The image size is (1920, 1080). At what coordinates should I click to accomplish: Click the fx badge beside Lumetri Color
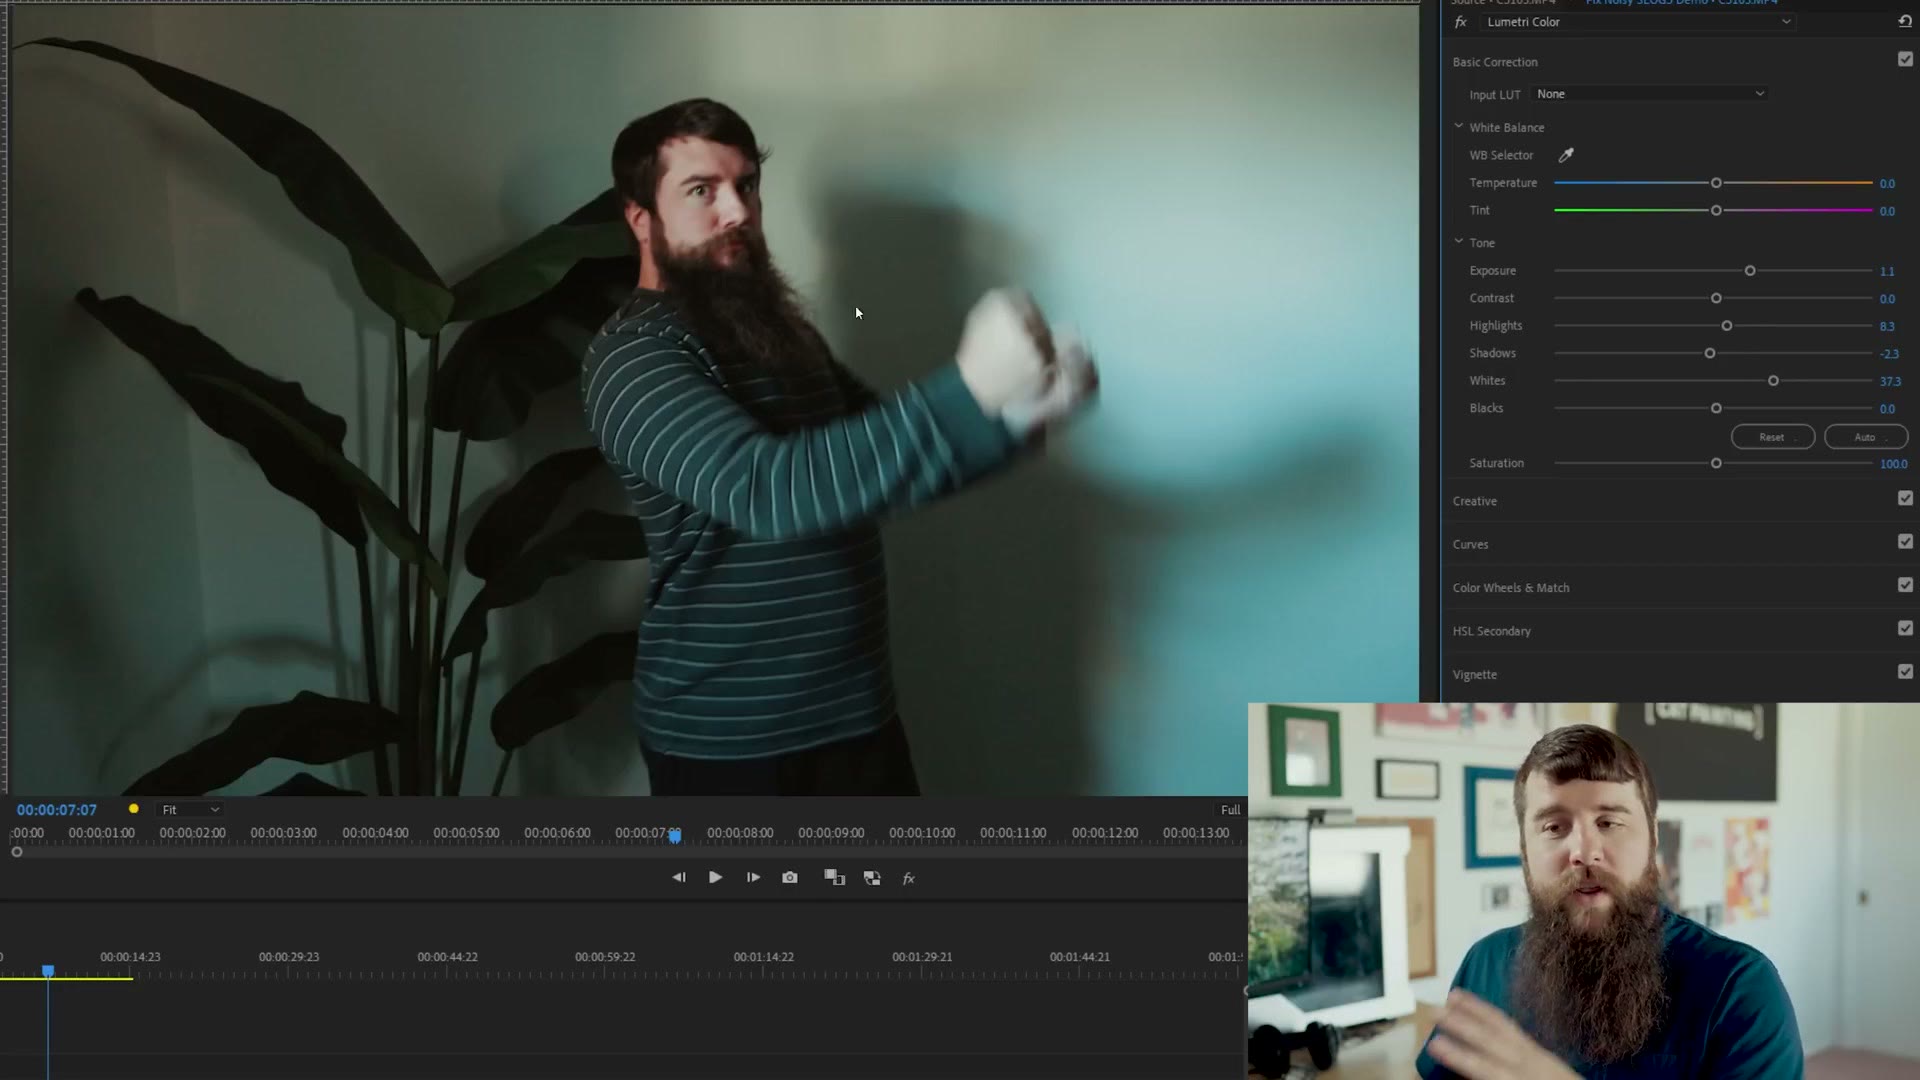[1461, 22]
